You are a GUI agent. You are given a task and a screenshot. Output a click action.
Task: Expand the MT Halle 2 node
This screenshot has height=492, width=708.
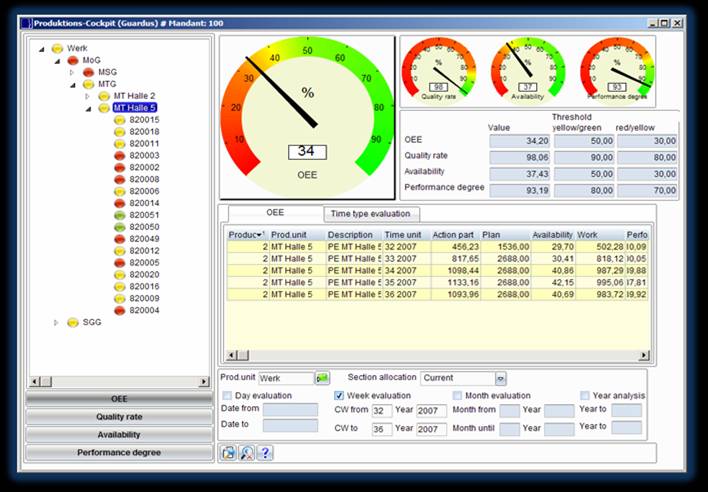tap(87, 96)
